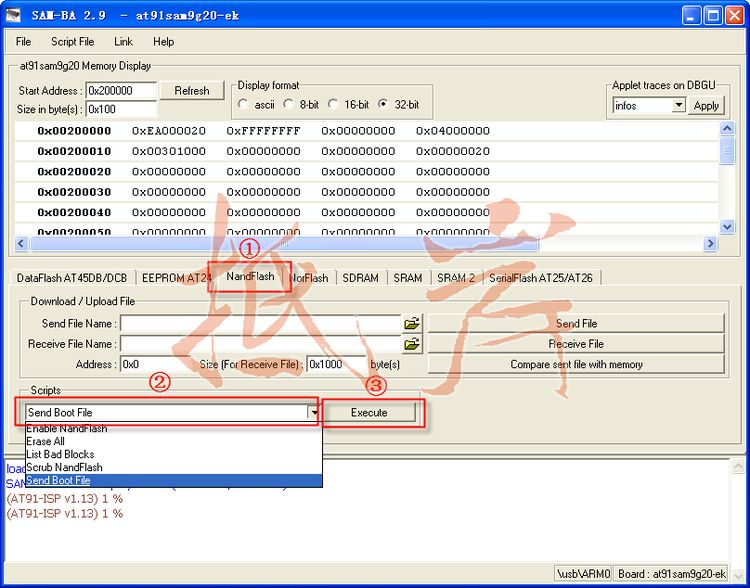The height and width of the screenshot is (588, 750).
Task: Choose highlighted Send Boot File entry
Action: click(x=174, y=480)
